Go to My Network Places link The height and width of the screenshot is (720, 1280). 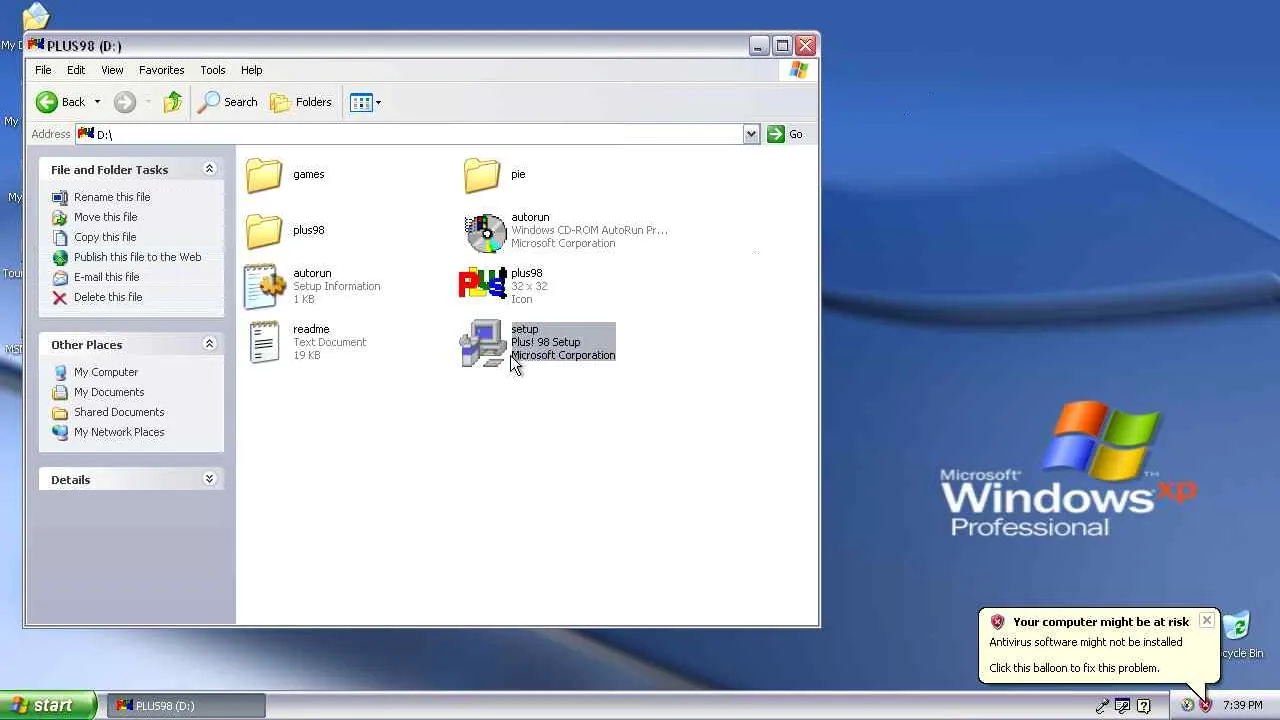click(119, 432)
